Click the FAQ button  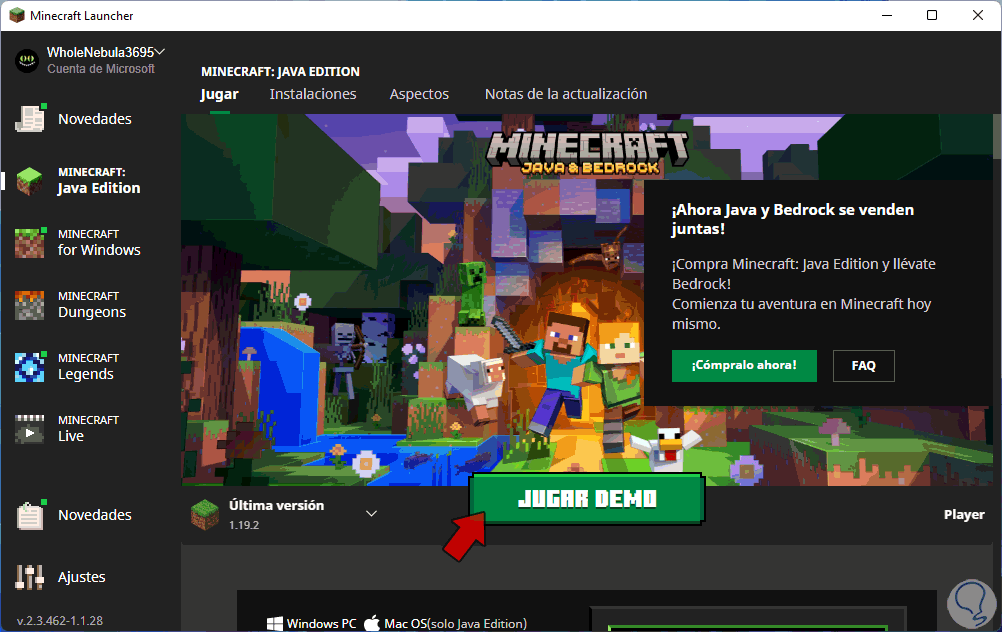[863, 366]
